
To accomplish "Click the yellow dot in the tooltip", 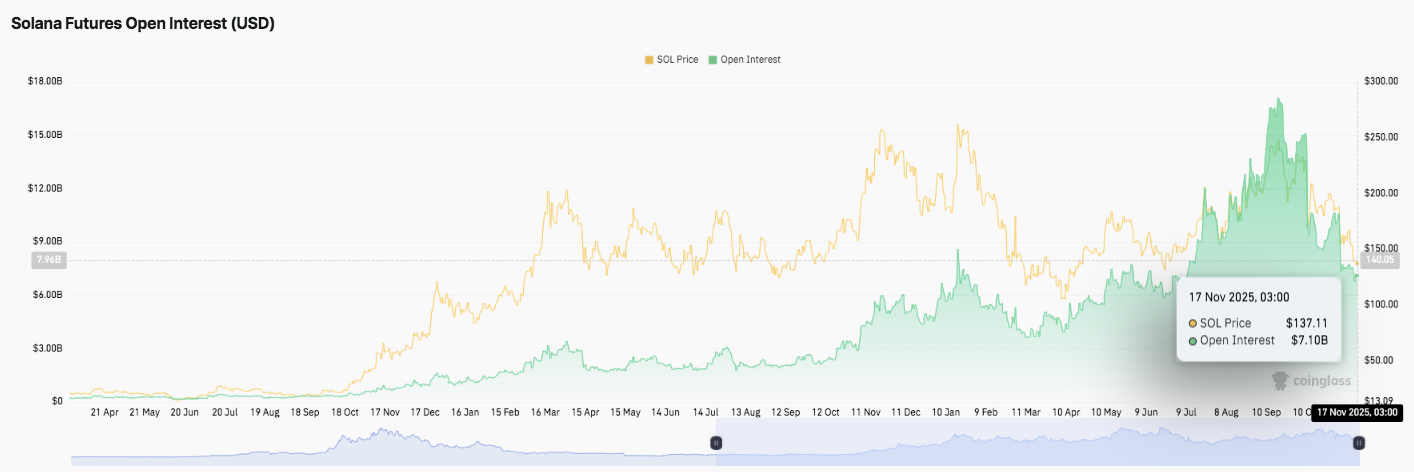I will [x=1193, y=323].
